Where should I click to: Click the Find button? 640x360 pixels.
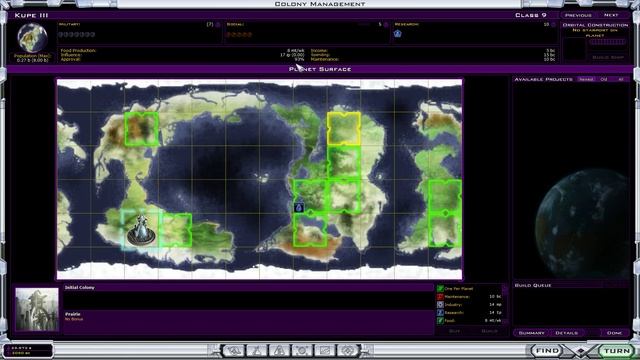coord(547,351)
